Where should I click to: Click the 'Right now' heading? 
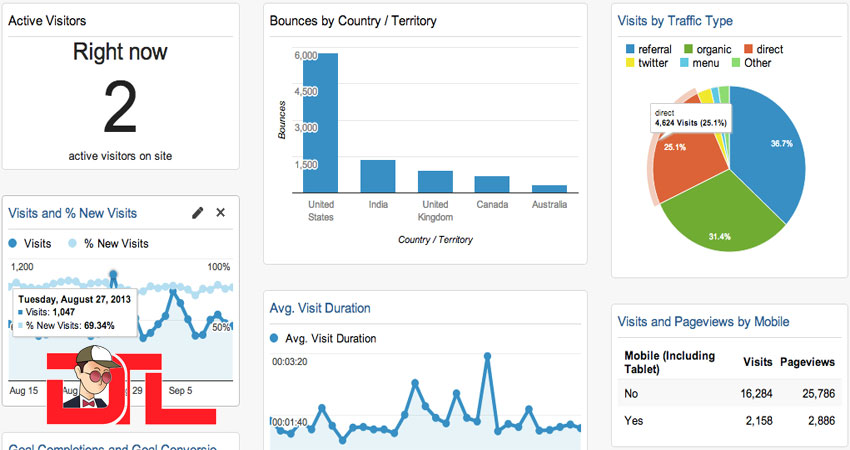(x=120, y=52)
